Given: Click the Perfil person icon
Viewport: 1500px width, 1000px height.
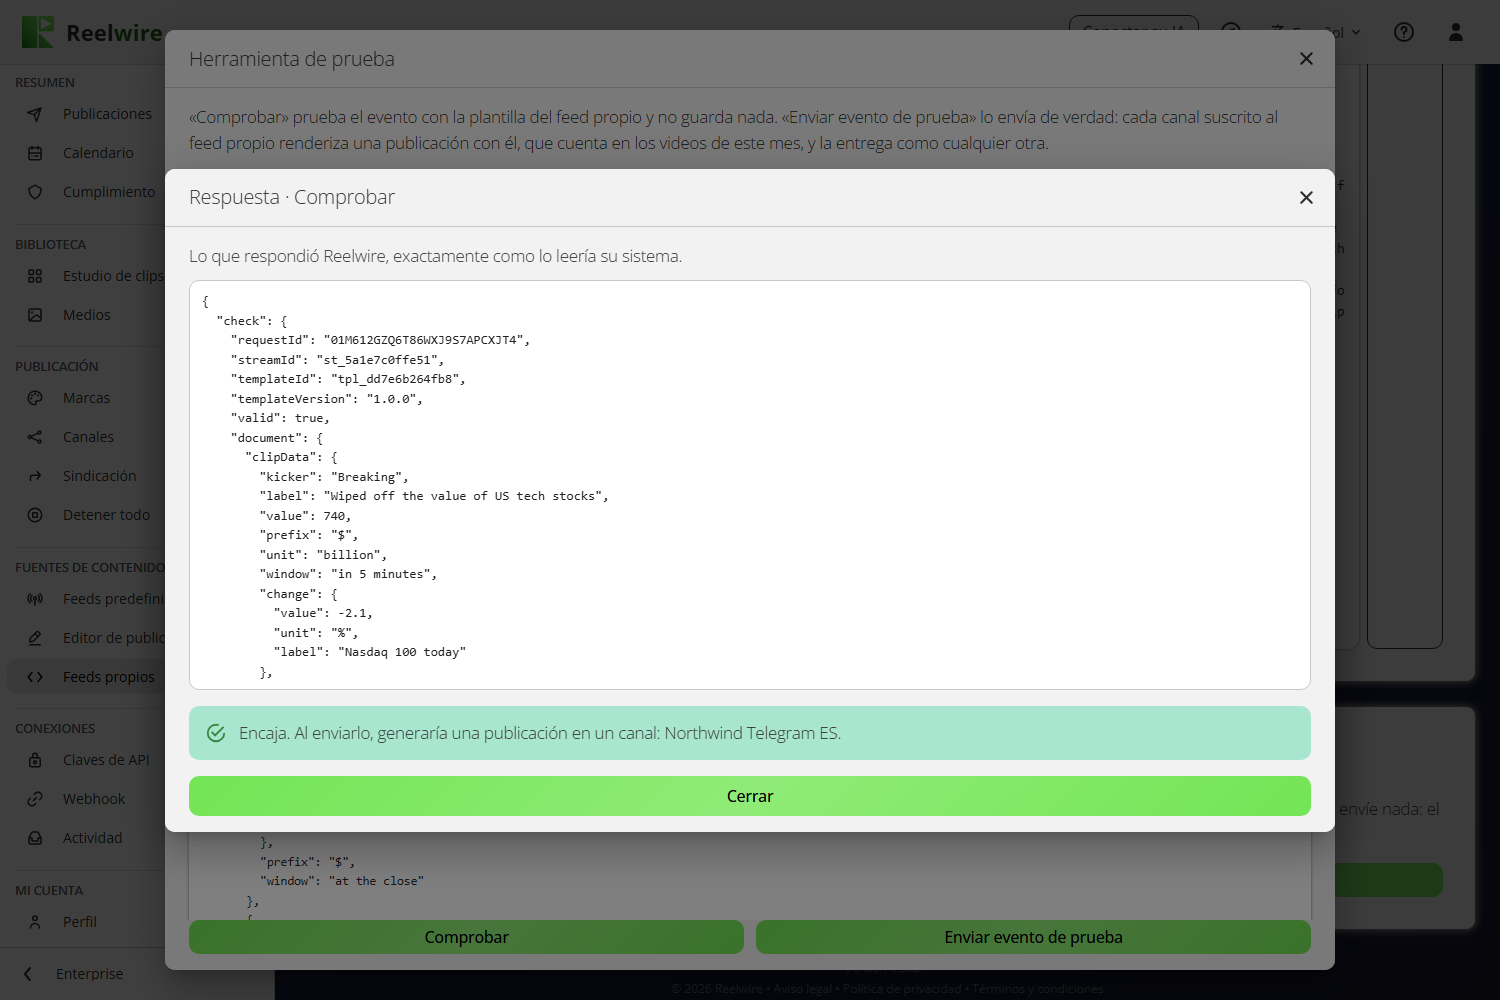Looking at the screenshot, I should point(35,922).
